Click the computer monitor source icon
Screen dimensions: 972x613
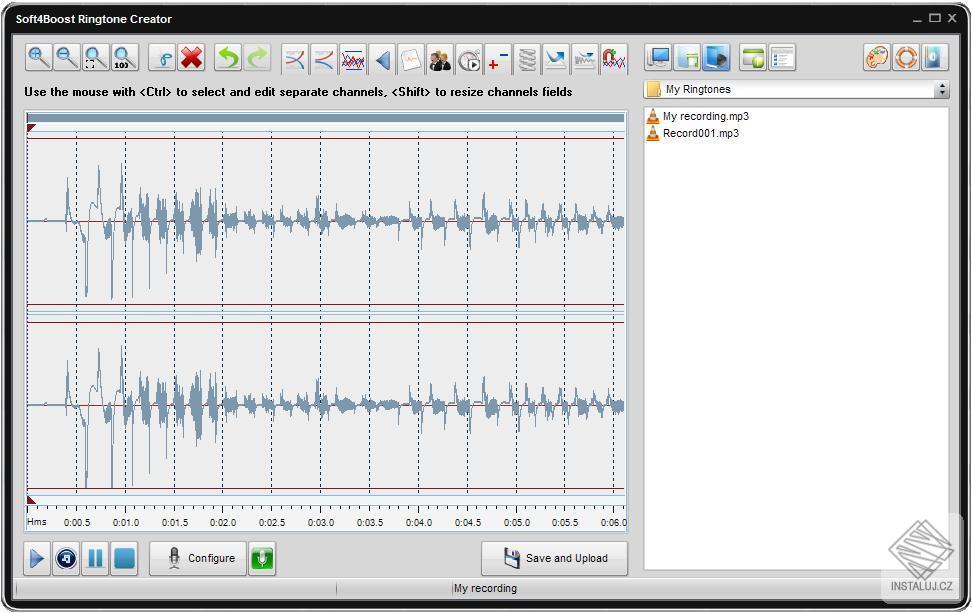point(658,58)
